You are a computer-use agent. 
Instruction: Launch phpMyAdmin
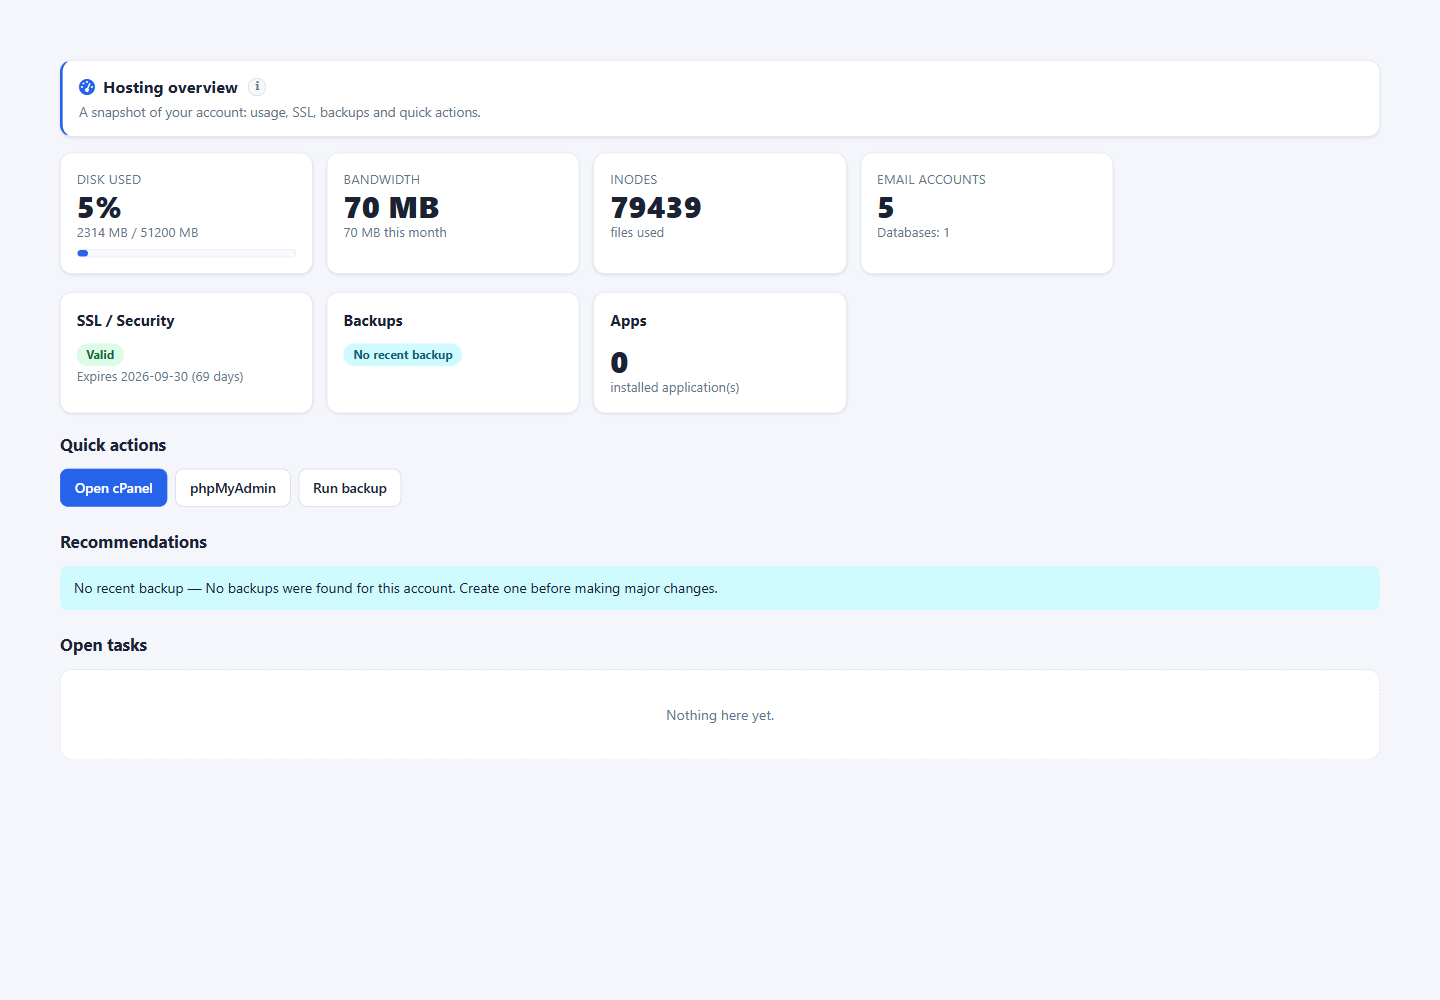click(x=233, y=488)
